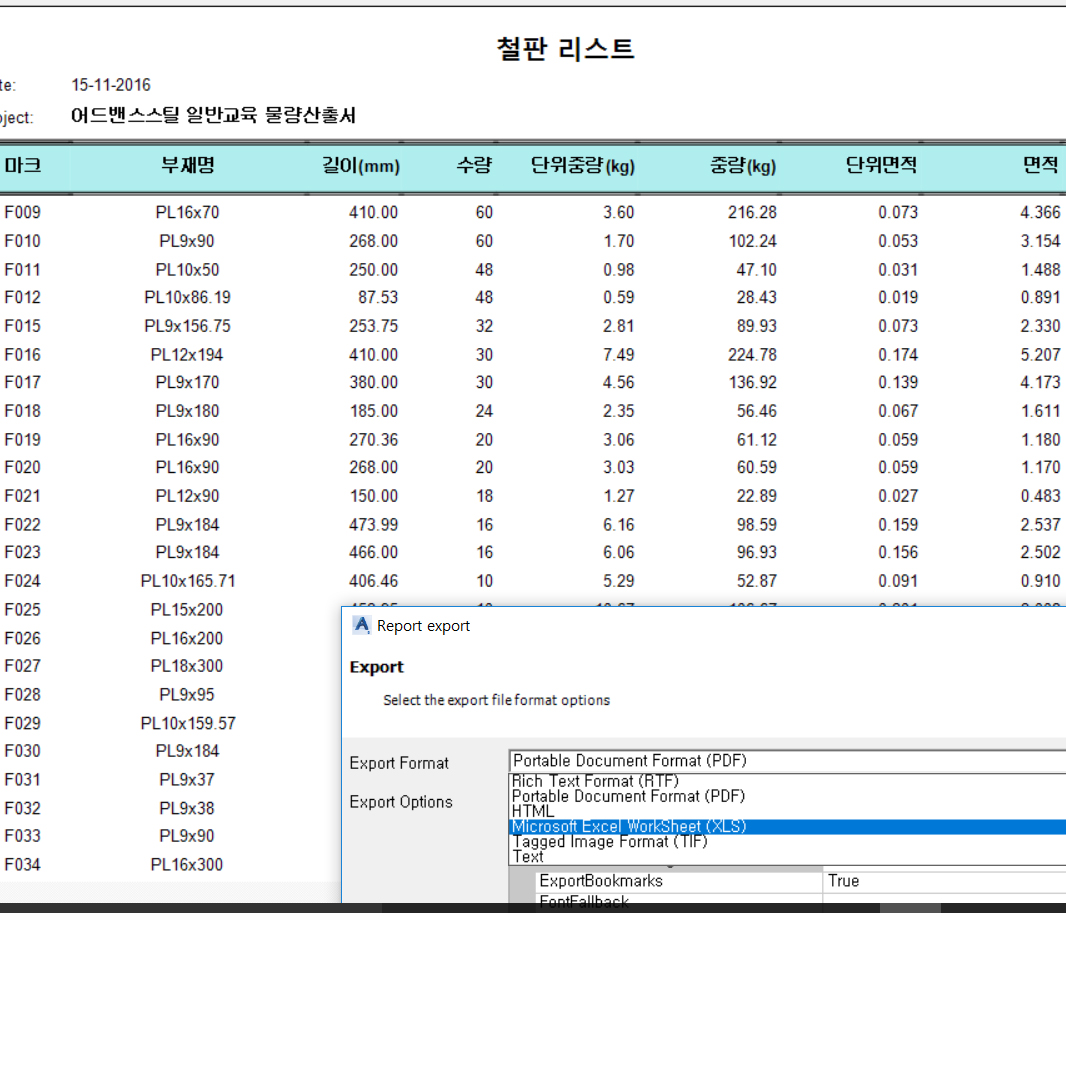The width and height of the screenshot is (1066, 1066).
Task: Click part name PL9x170
Action: (188, 383)
